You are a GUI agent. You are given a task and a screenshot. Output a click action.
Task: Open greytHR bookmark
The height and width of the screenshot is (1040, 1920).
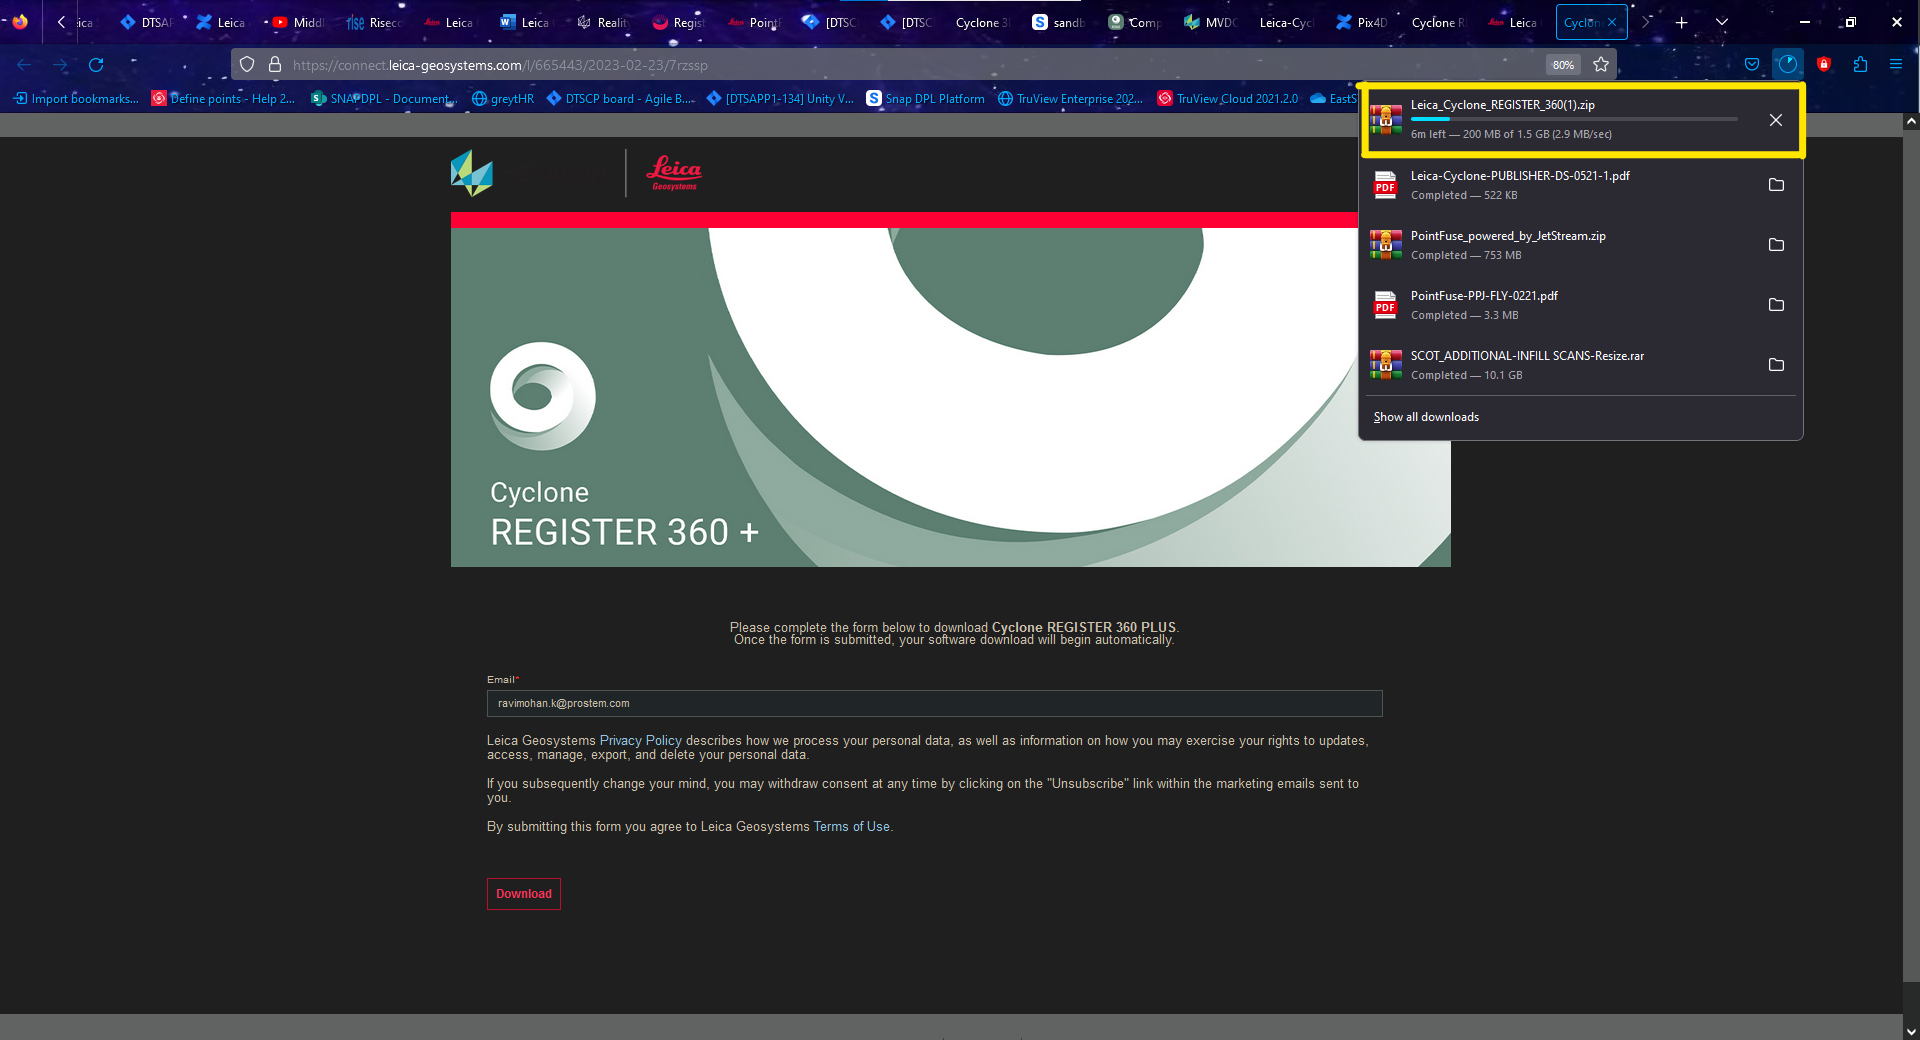pyautogui.click(x=503, y=98)
